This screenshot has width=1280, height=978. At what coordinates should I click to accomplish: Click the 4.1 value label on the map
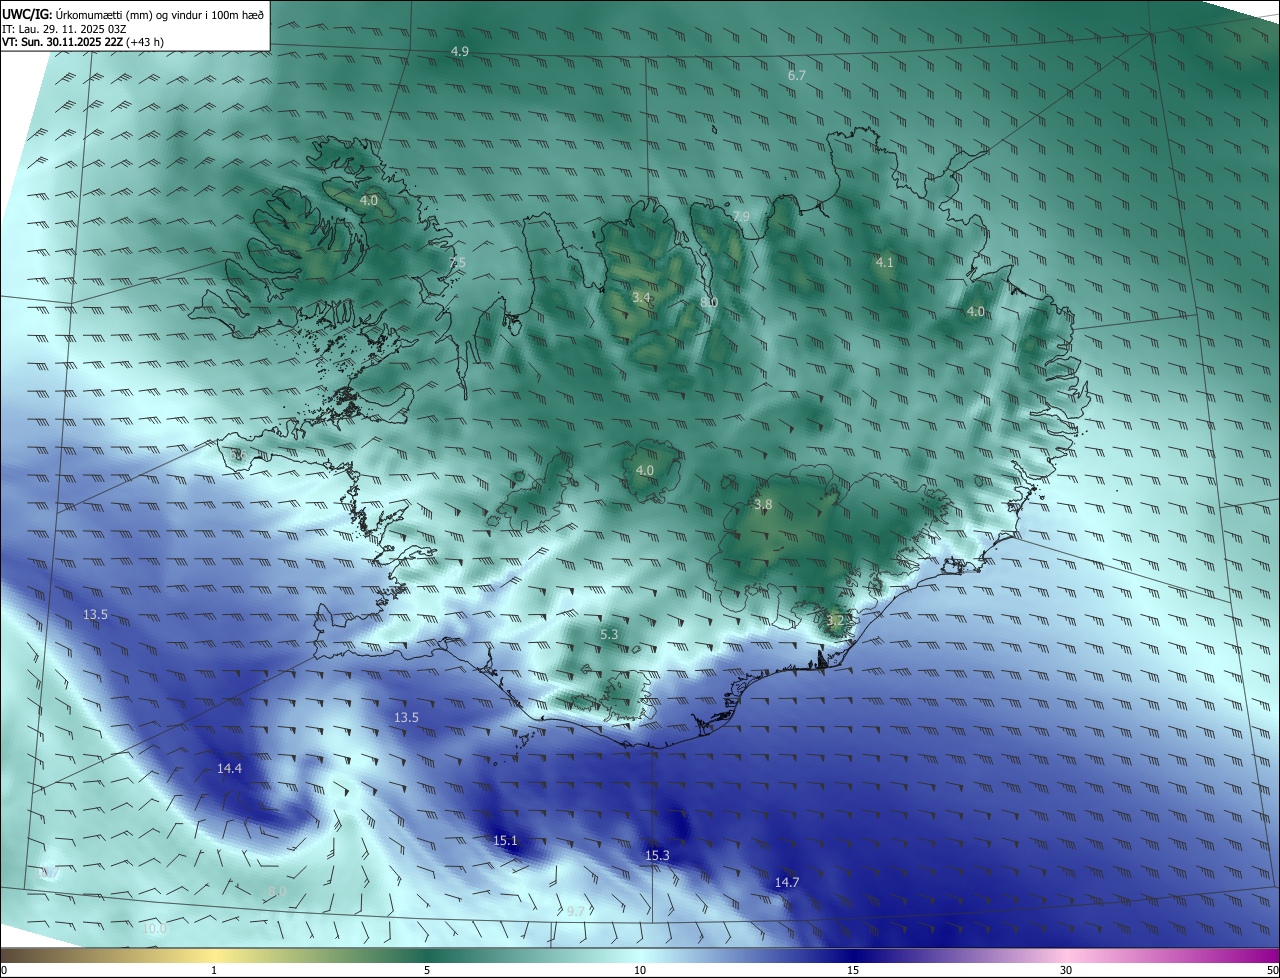coord(884,262)
